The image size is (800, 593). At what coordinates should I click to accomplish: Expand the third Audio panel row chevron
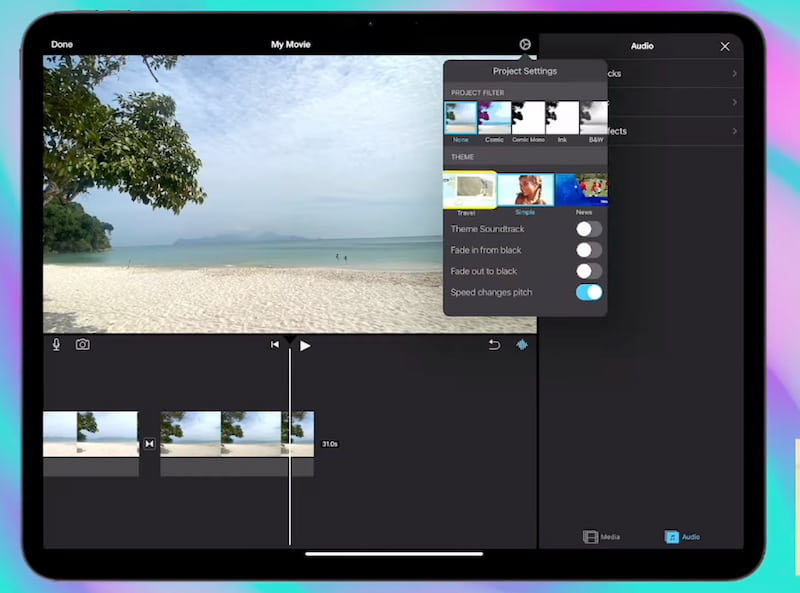[x=734, y=131]
